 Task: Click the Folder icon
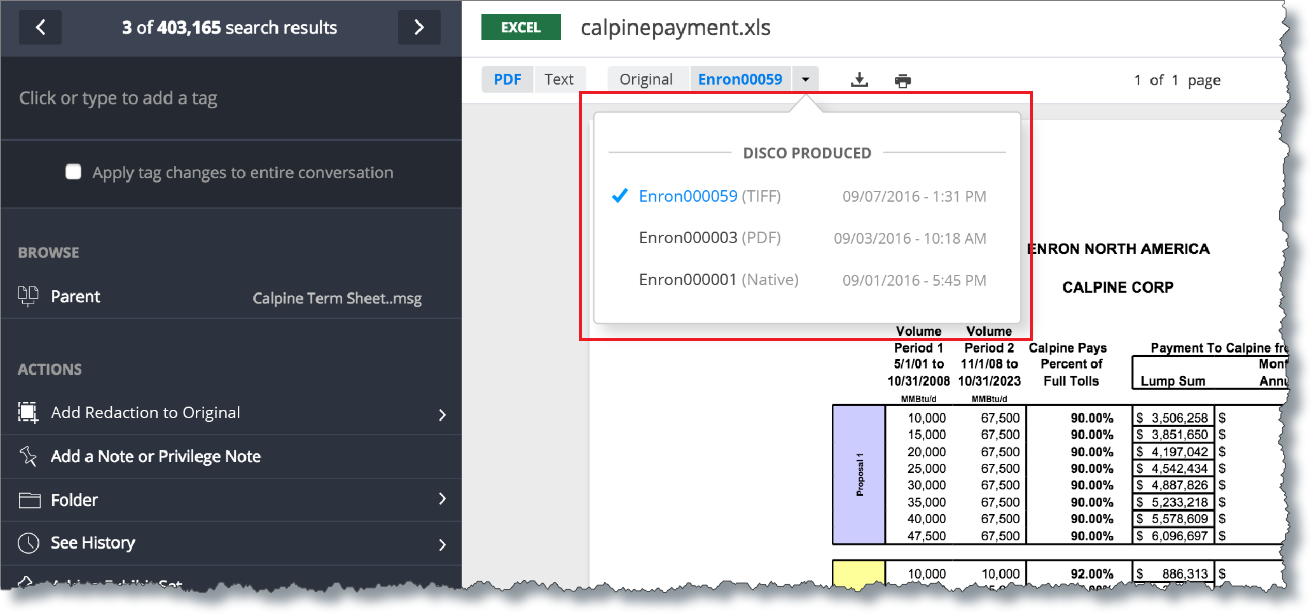click(x=28, y=500)
